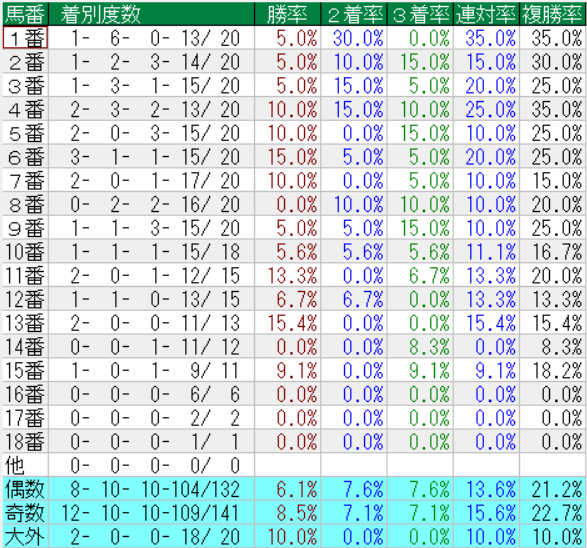Click the 連対率 column header

pos(486,14)
